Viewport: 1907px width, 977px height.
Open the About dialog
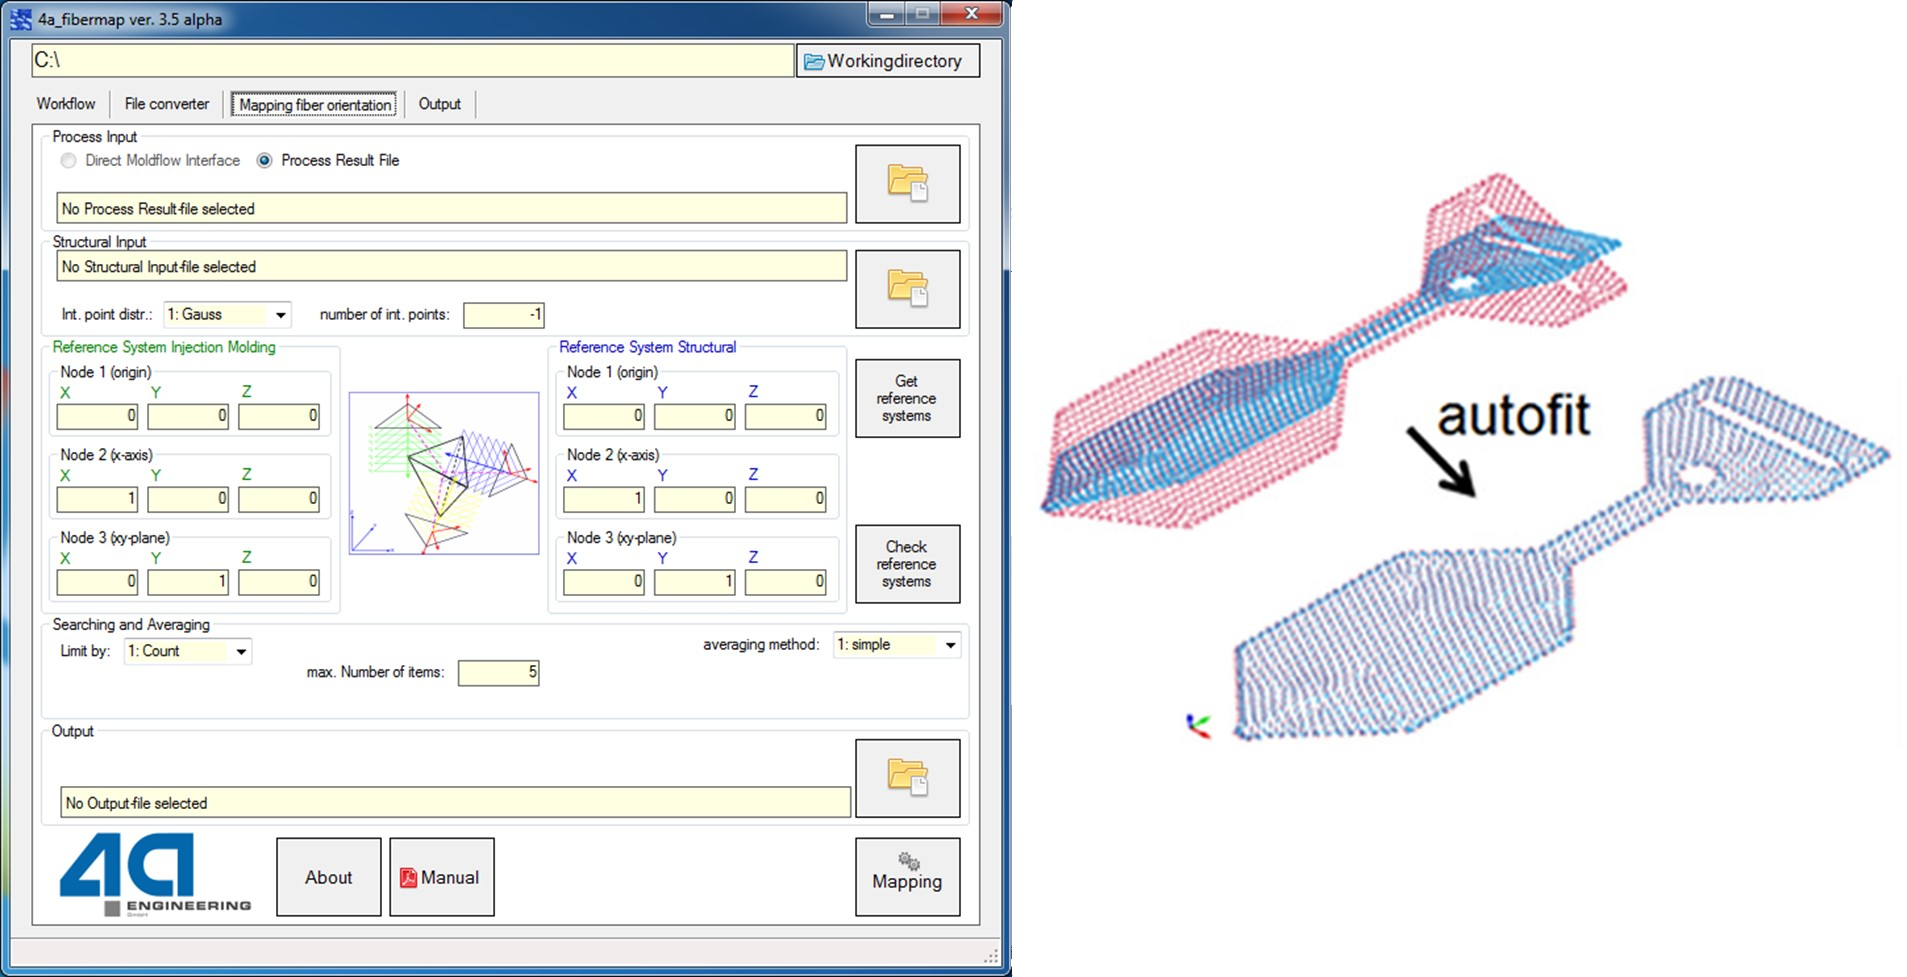[328, 877]
